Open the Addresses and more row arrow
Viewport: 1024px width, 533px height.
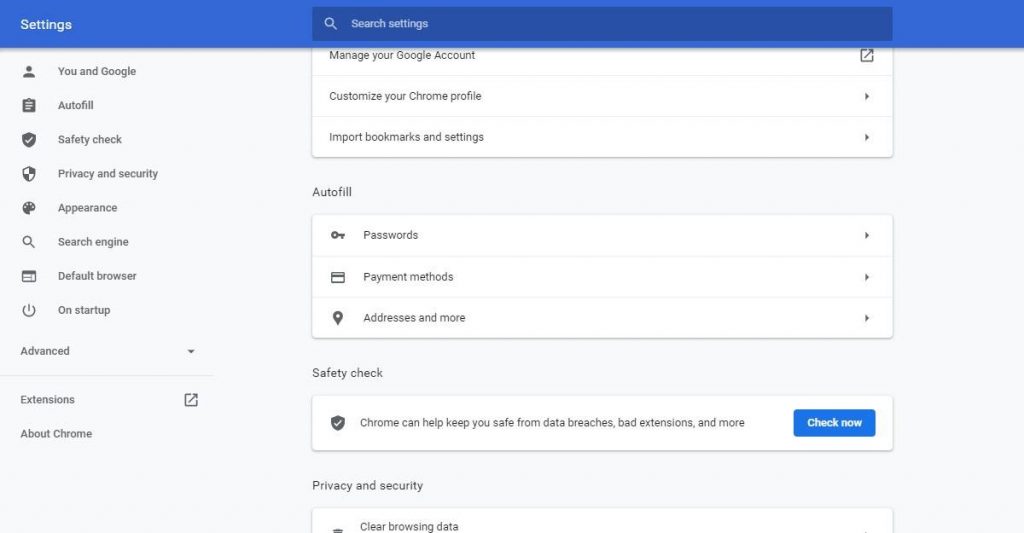click(867, 318)
